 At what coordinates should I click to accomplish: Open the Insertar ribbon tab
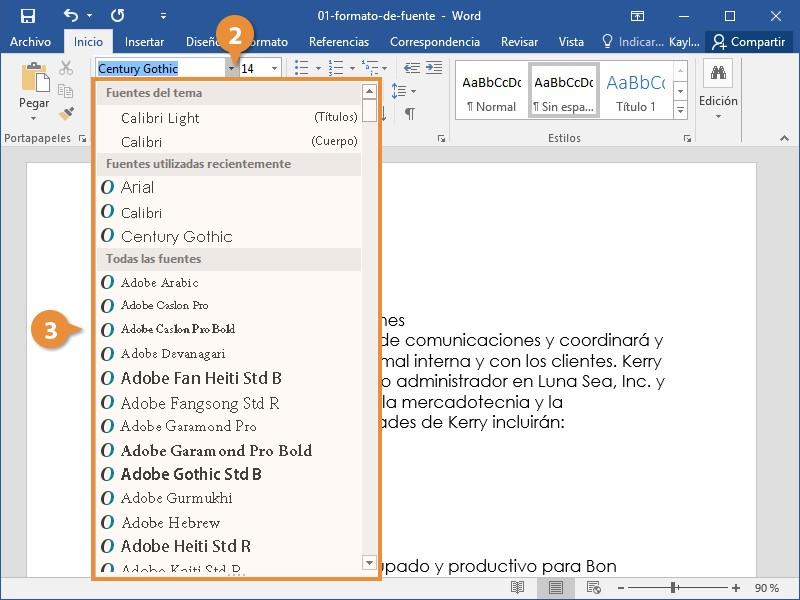click(144, 42)
